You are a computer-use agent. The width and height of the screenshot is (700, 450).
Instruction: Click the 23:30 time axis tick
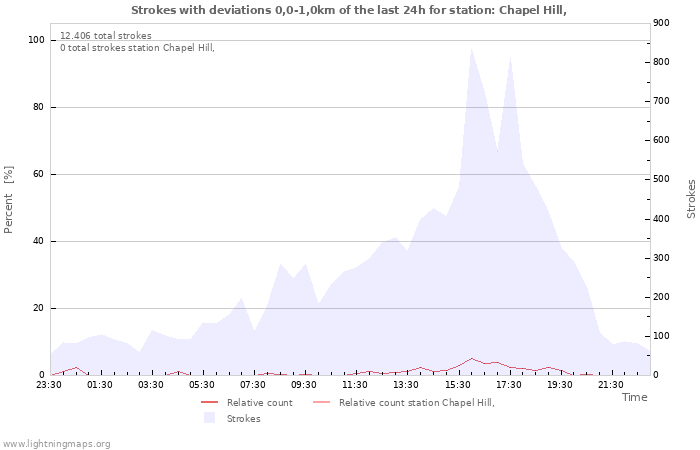point(50,384)
